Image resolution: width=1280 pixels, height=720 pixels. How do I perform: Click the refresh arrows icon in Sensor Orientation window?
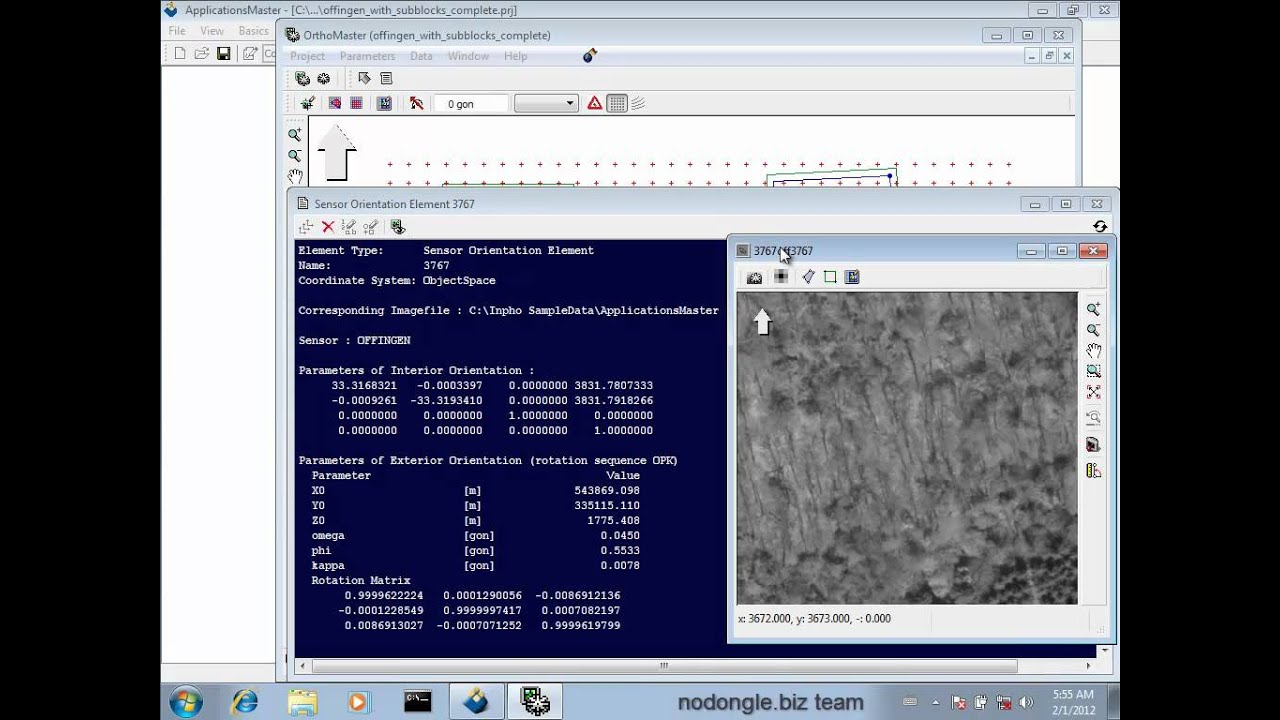[1100, 227]
